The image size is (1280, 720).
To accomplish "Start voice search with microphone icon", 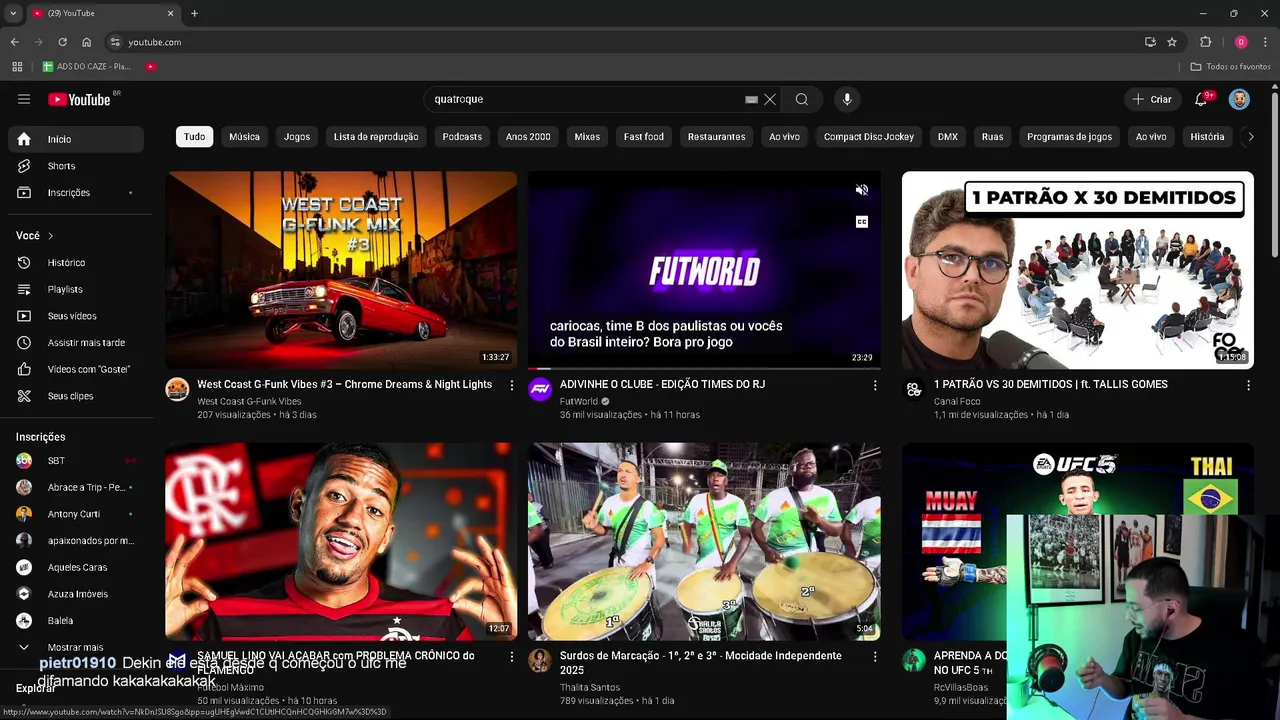I will tap(847, 99).
